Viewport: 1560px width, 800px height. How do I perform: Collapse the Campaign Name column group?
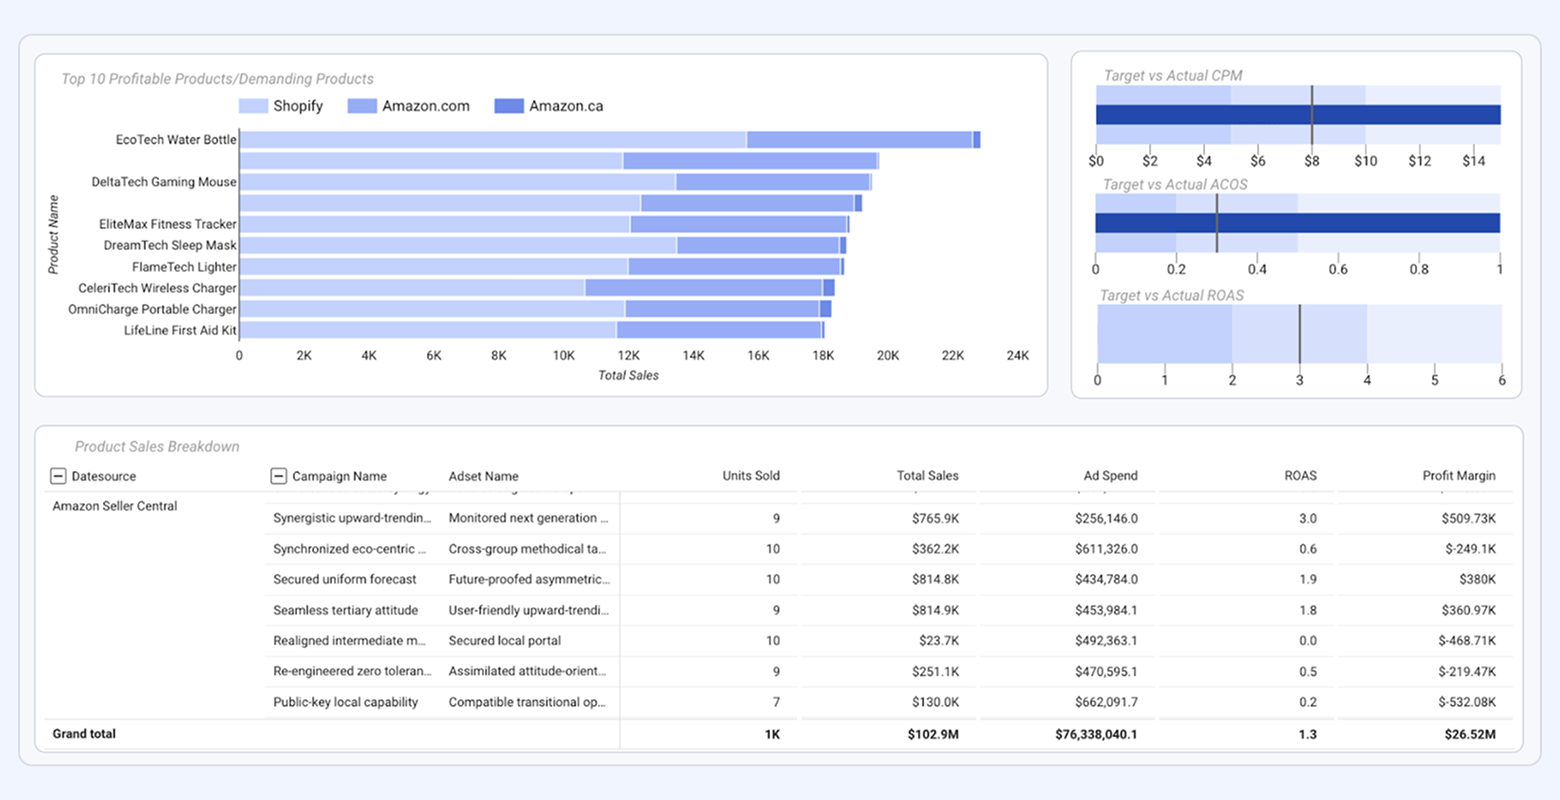276,476
